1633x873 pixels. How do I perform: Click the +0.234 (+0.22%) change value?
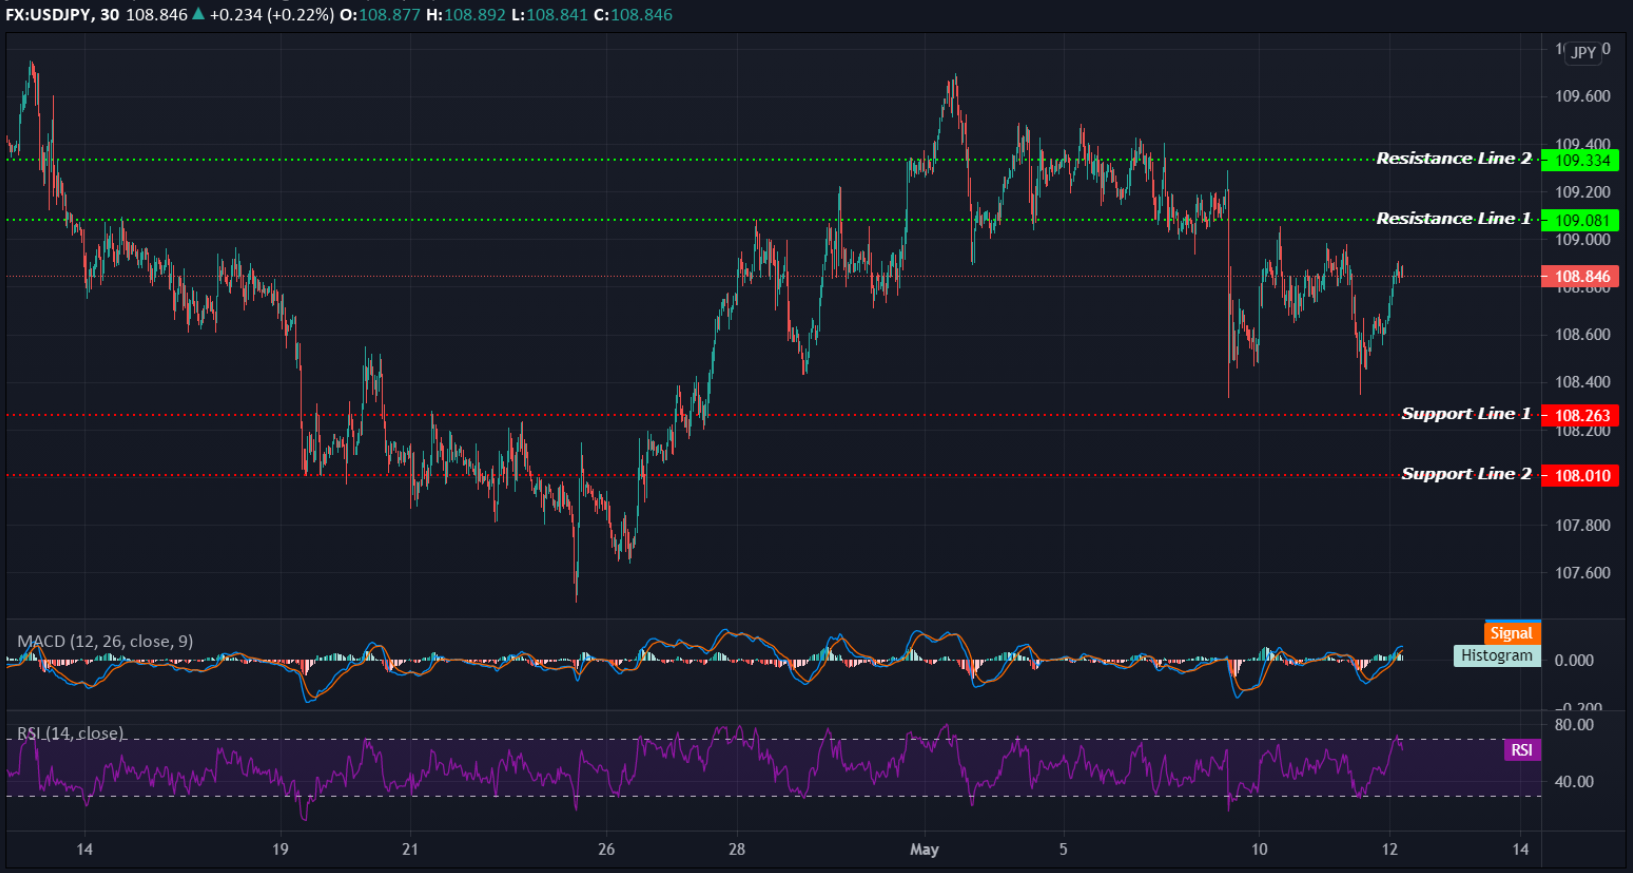point(271,15)
